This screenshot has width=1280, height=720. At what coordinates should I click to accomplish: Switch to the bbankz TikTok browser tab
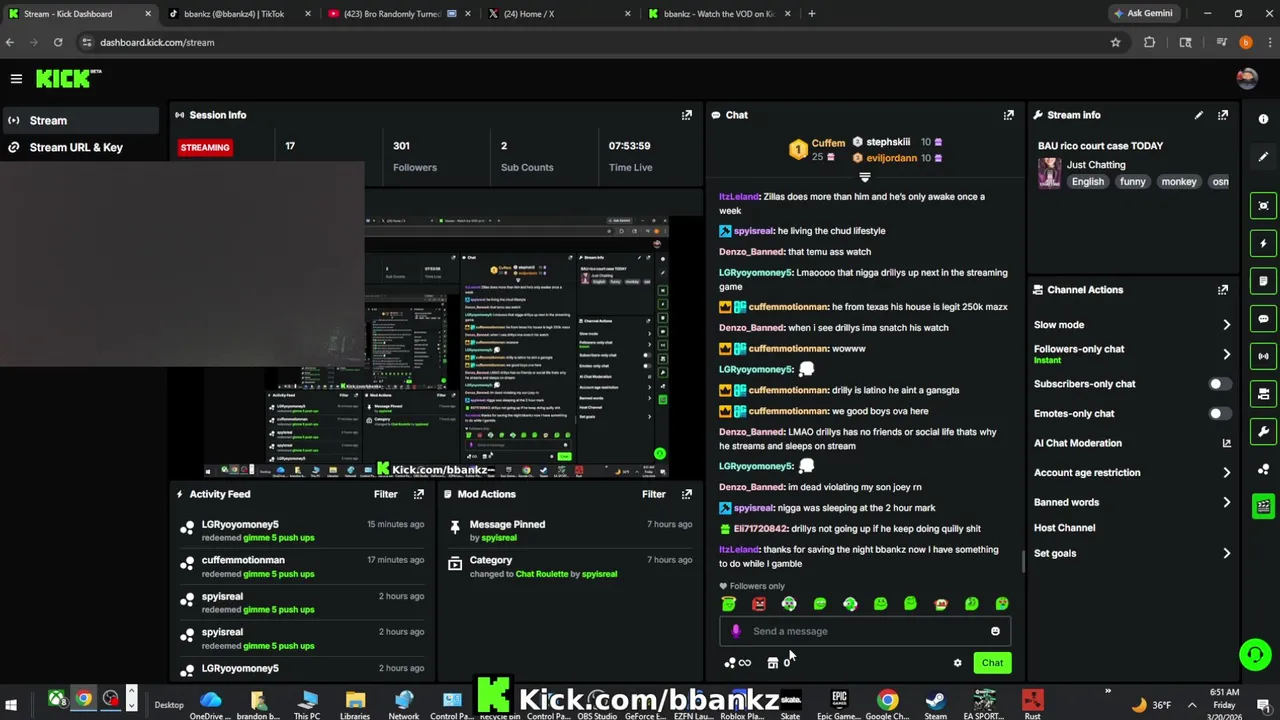coord(240,14)
